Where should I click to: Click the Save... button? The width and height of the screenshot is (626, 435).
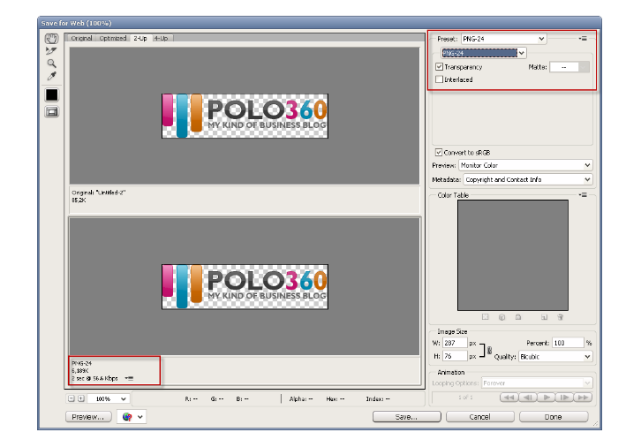(x=406, y=417)
